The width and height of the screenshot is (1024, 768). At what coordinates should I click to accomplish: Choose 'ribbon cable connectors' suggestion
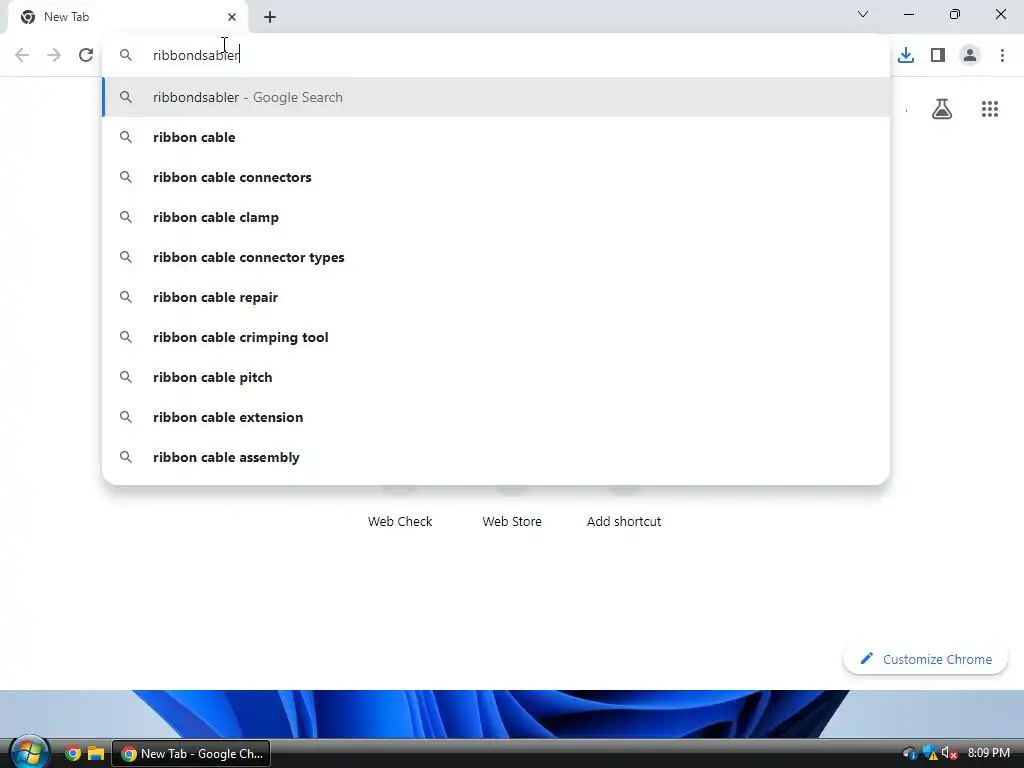[496, 177]
